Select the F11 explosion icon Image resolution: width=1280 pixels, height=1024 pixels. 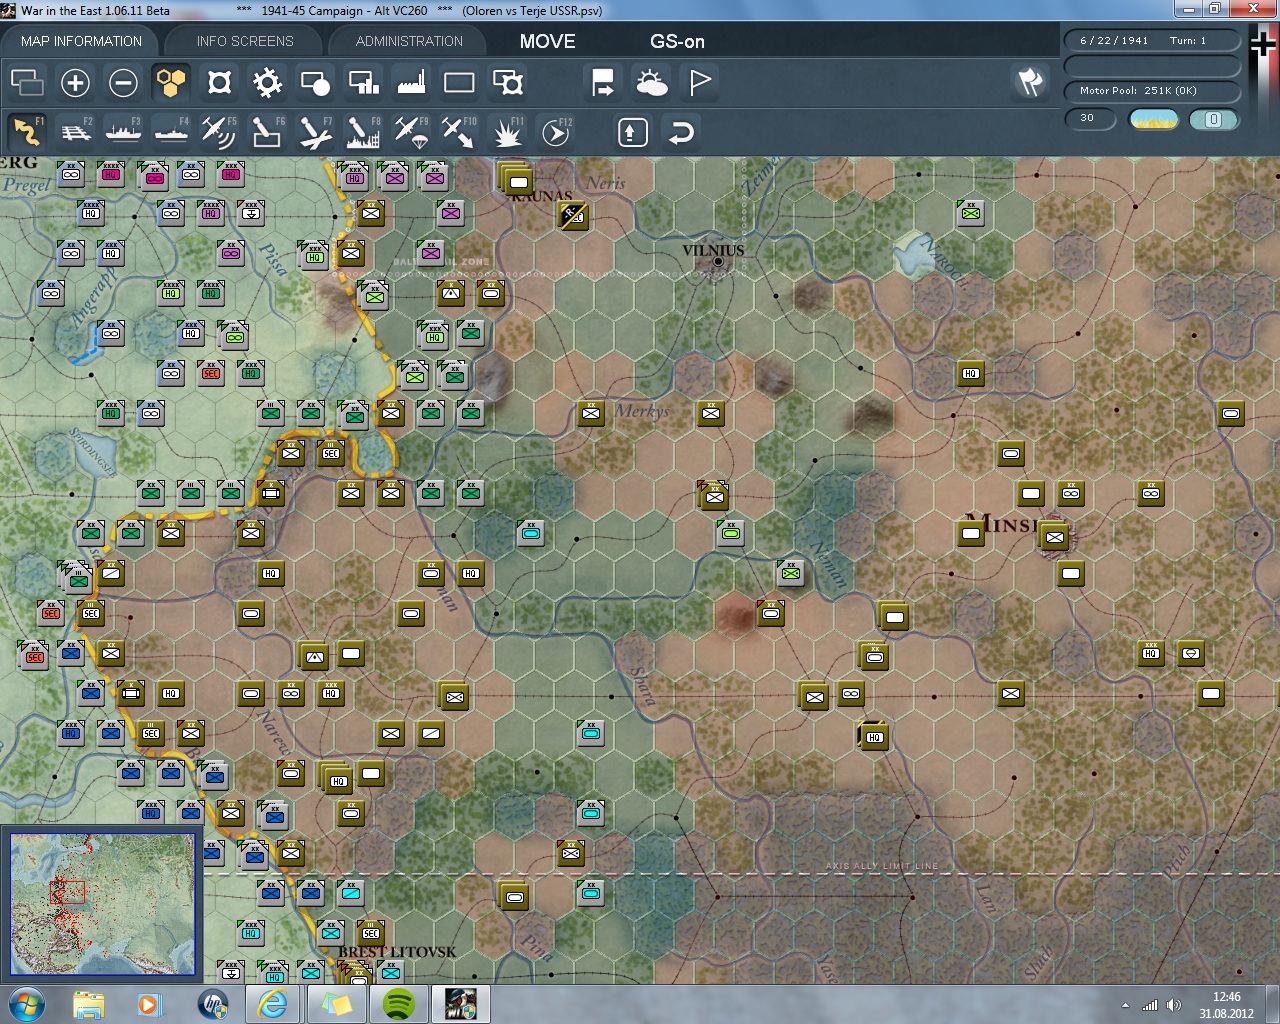(x=508, y=132)
